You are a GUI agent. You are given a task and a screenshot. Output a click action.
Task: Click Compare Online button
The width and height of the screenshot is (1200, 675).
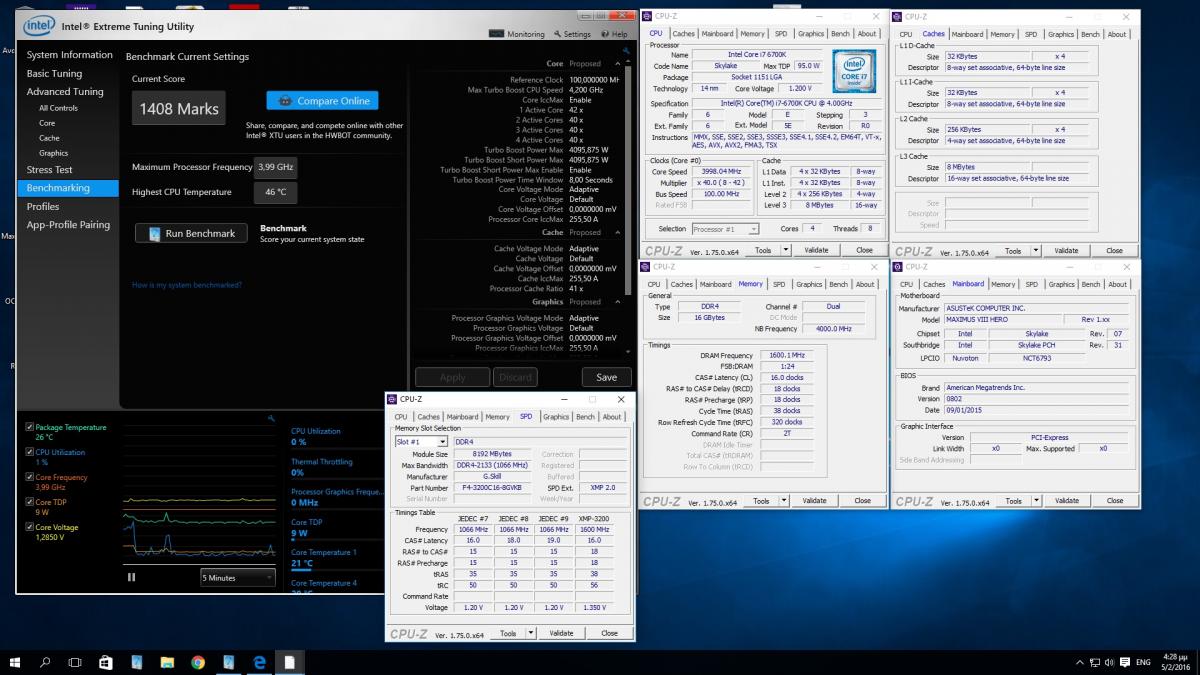click(x=323, y=100)
